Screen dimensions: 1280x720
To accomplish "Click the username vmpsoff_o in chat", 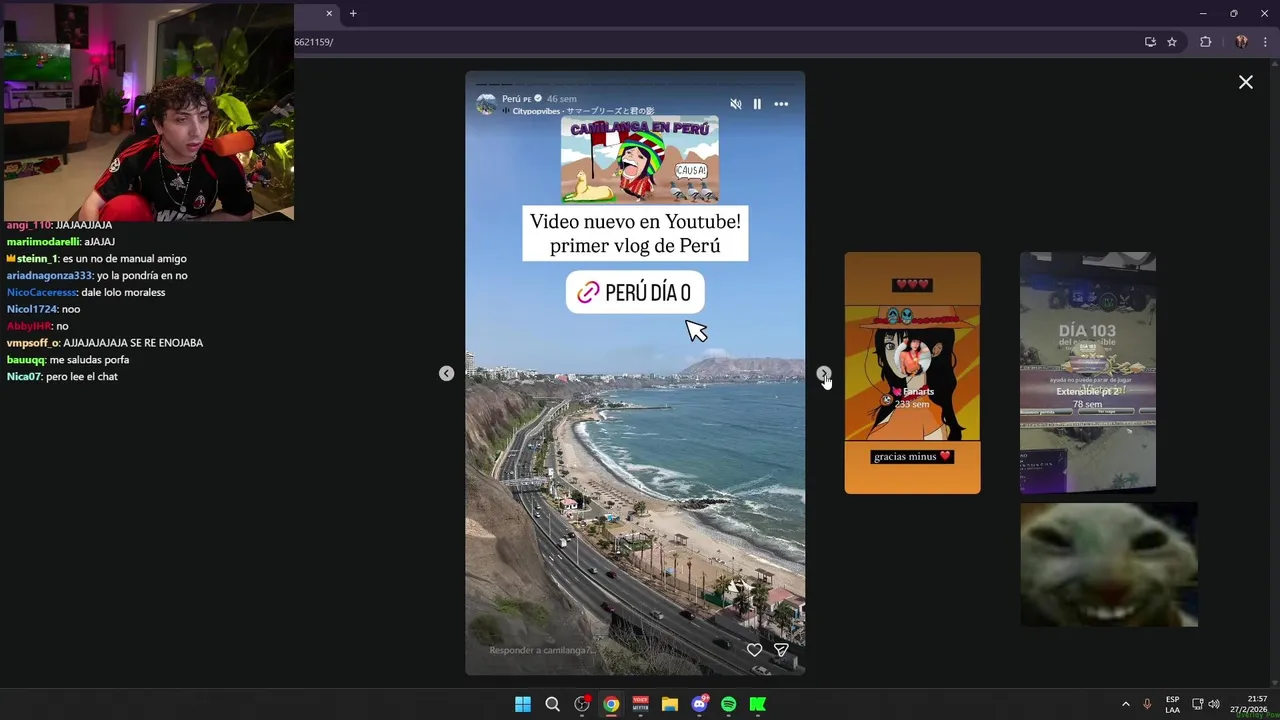I will 33,343.
